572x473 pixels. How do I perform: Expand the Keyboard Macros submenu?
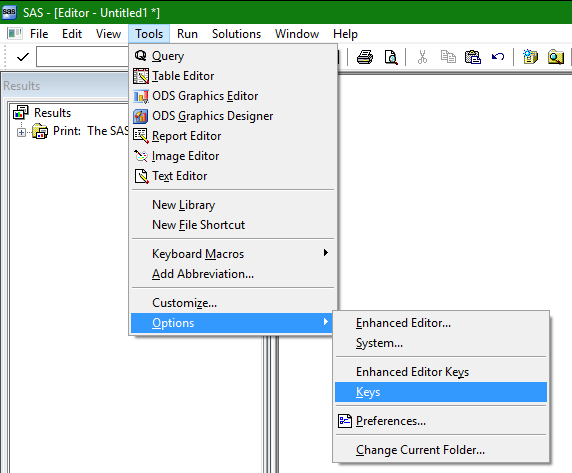[233, 254]
